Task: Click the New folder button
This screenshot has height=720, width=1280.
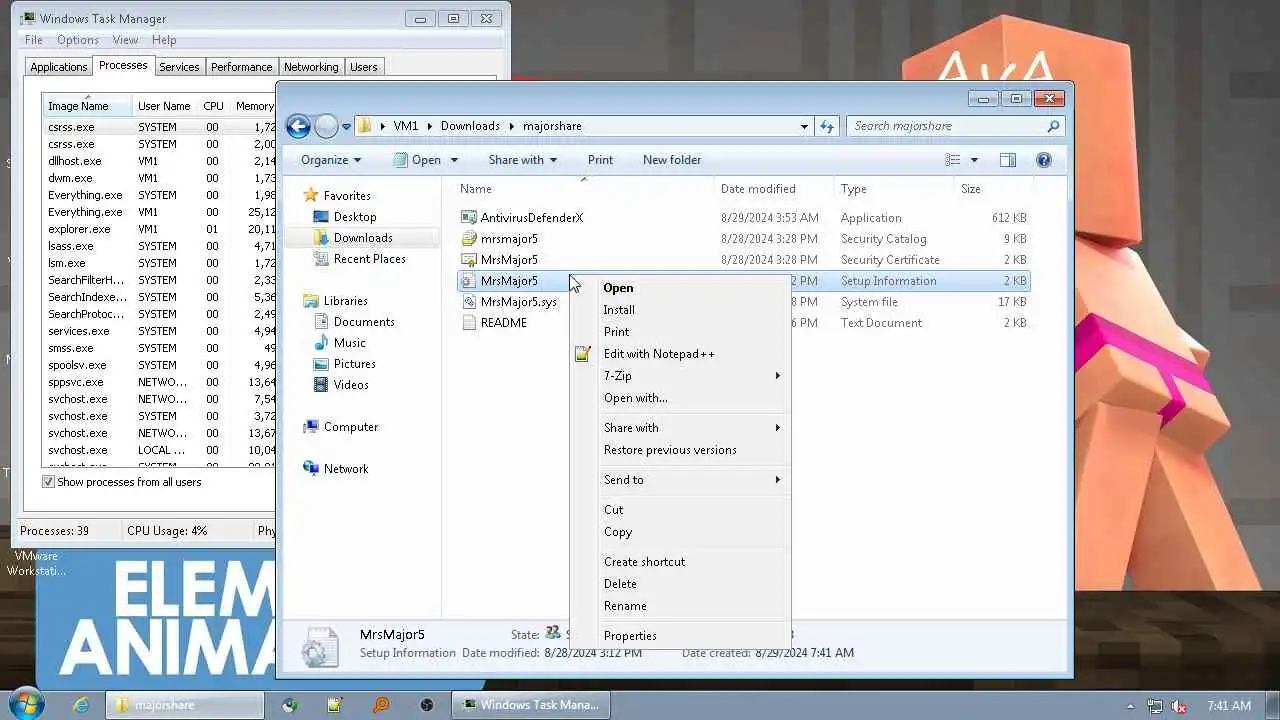Action: coord(672,160)
